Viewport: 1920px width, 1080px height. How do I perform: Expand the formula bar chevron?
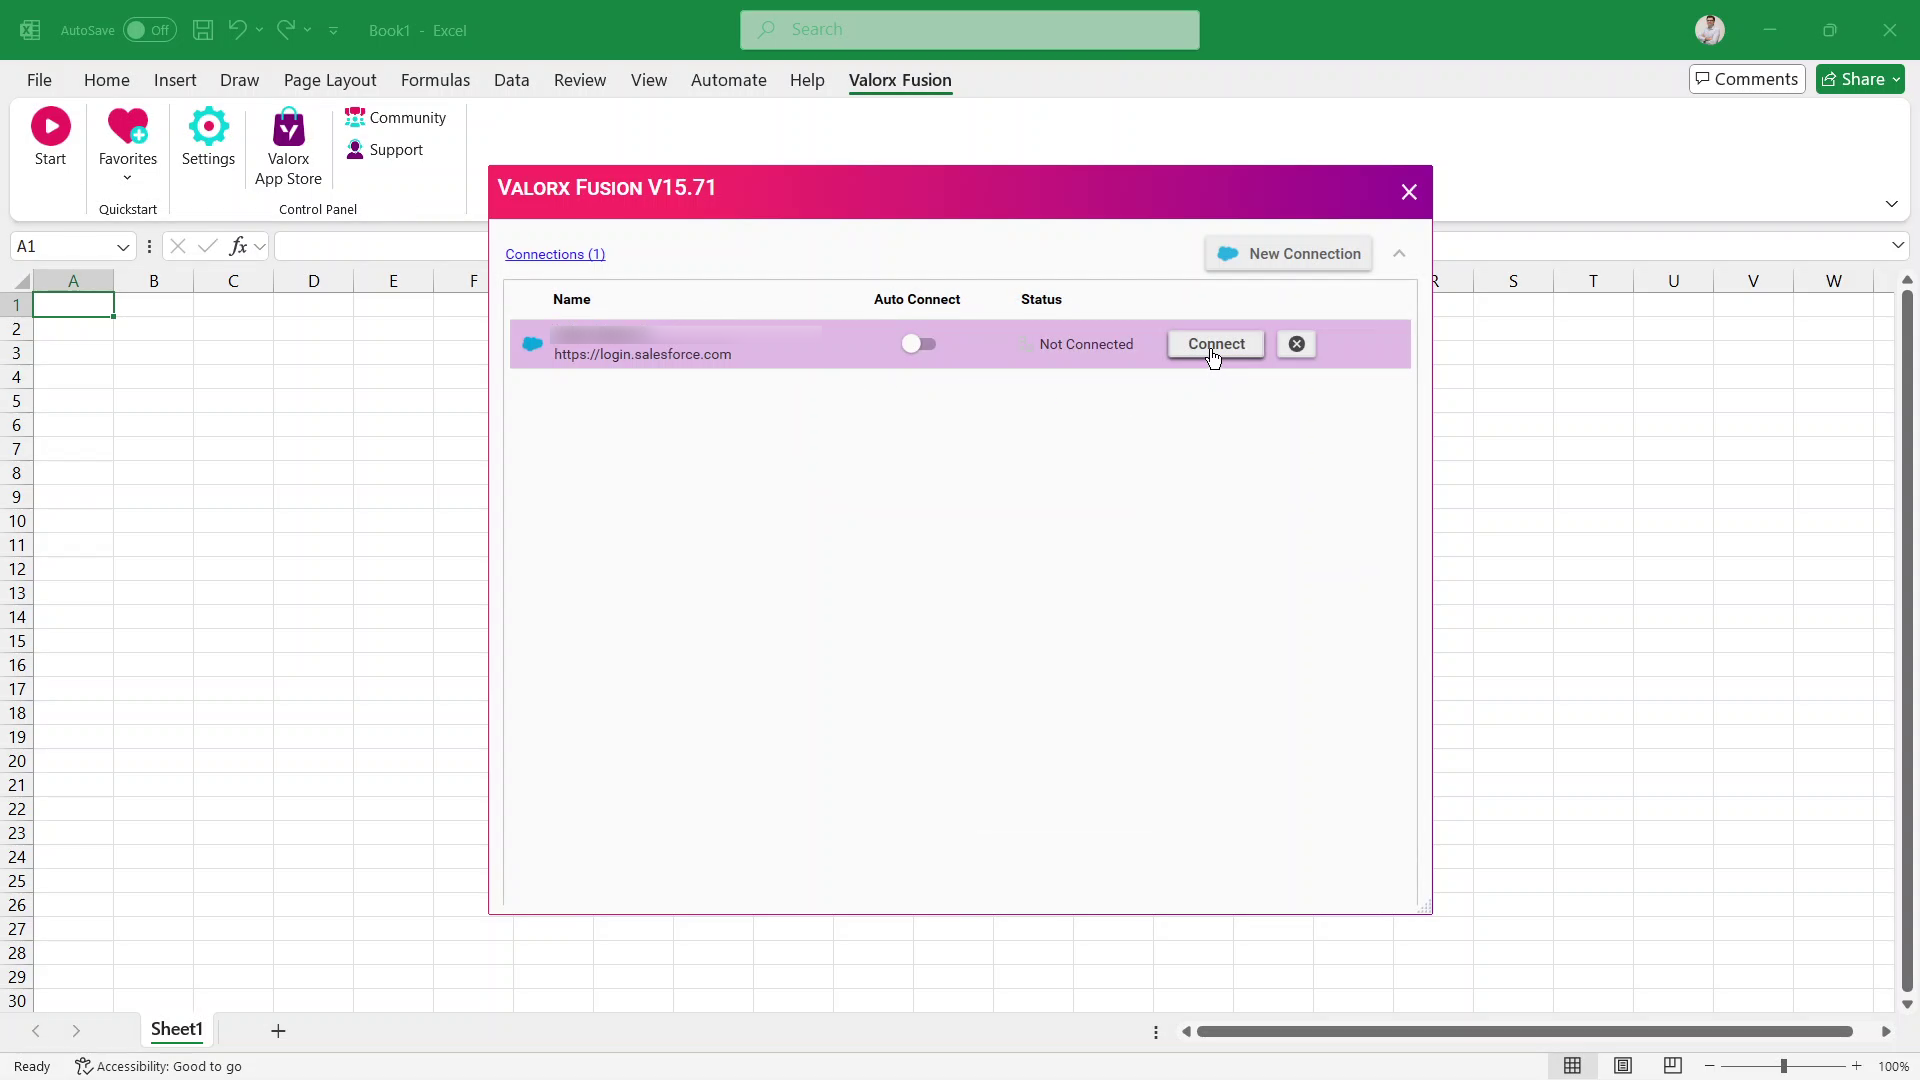click(1898, 246)
